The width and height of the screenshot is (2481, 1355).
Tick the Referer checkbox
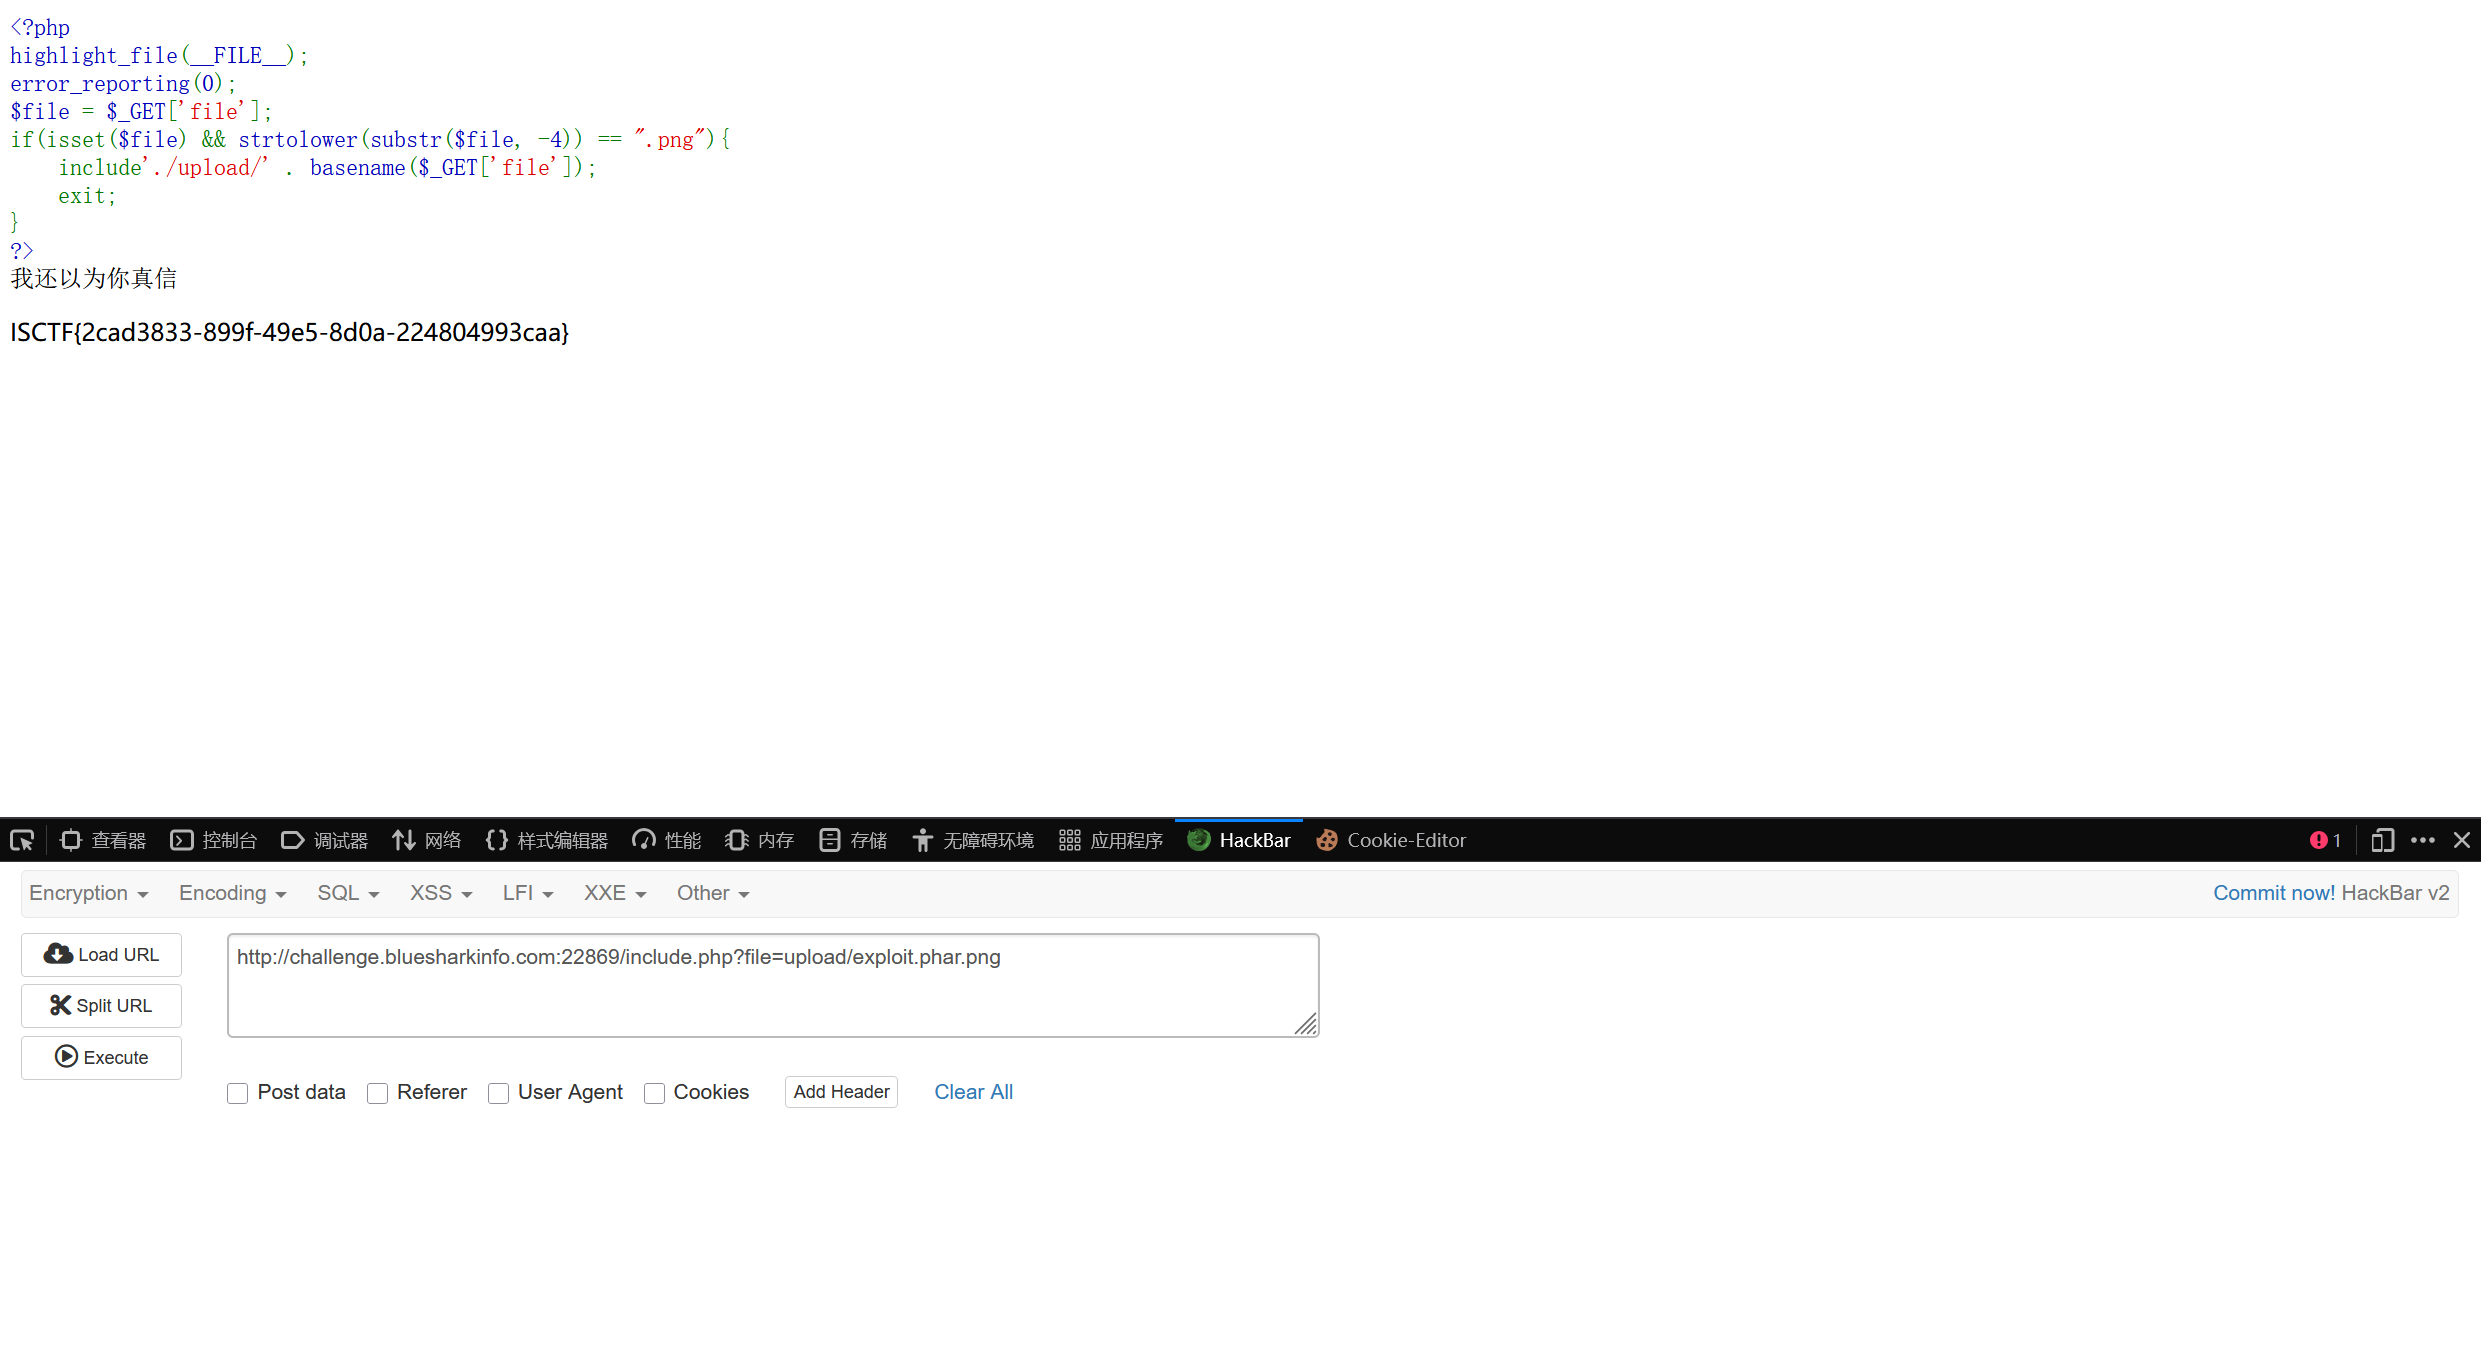pyautogui.click(x=378, y=1093)
